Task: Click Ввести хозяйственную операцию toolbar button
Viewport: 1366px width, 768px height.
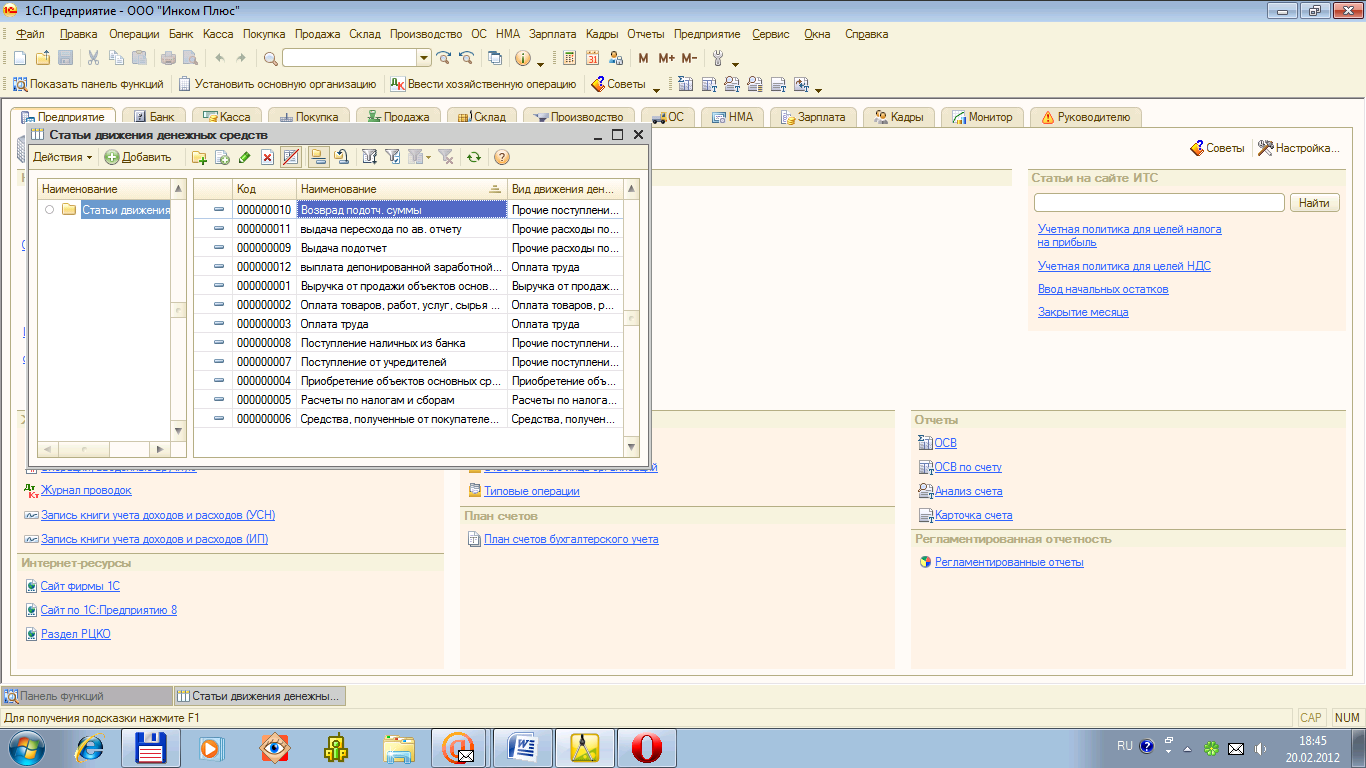Action: point(483,84)
